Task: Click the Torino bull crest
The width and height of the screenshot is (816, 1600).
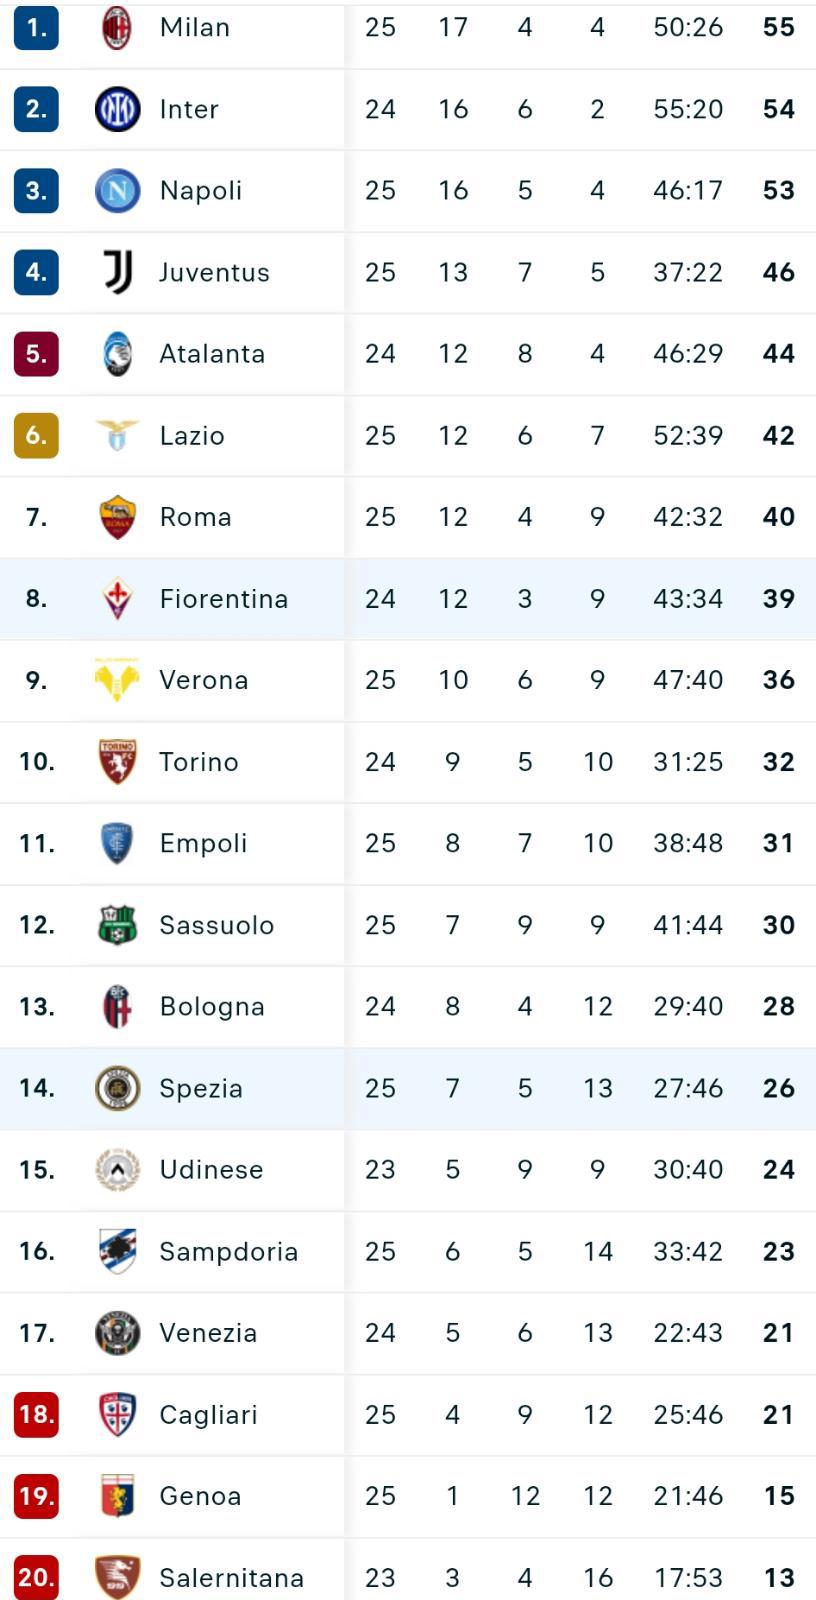Action: tap(117, 761)
